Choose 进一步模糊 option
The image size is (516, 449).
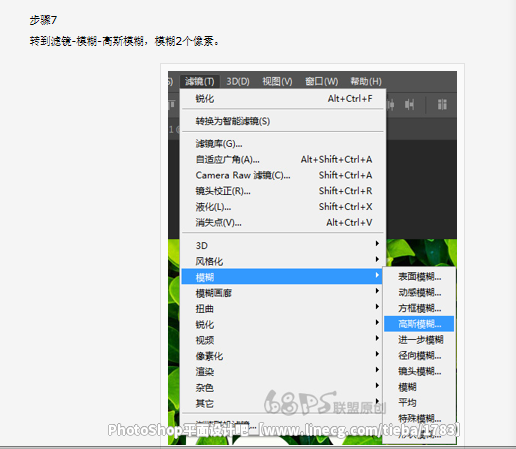point(419,340)
